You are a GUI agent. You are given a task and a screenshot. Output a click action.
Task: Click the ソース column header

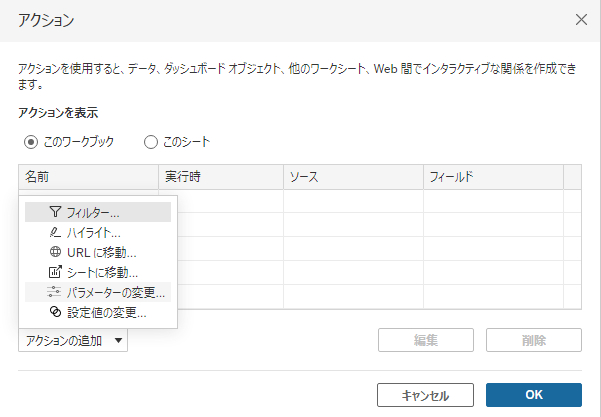point(352,177)
